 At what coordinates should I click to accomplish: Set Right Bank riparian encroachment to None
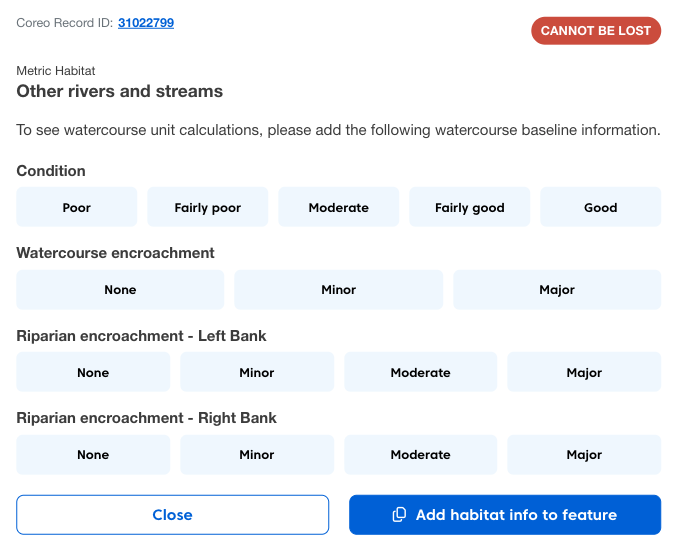[x=93, y=455]
